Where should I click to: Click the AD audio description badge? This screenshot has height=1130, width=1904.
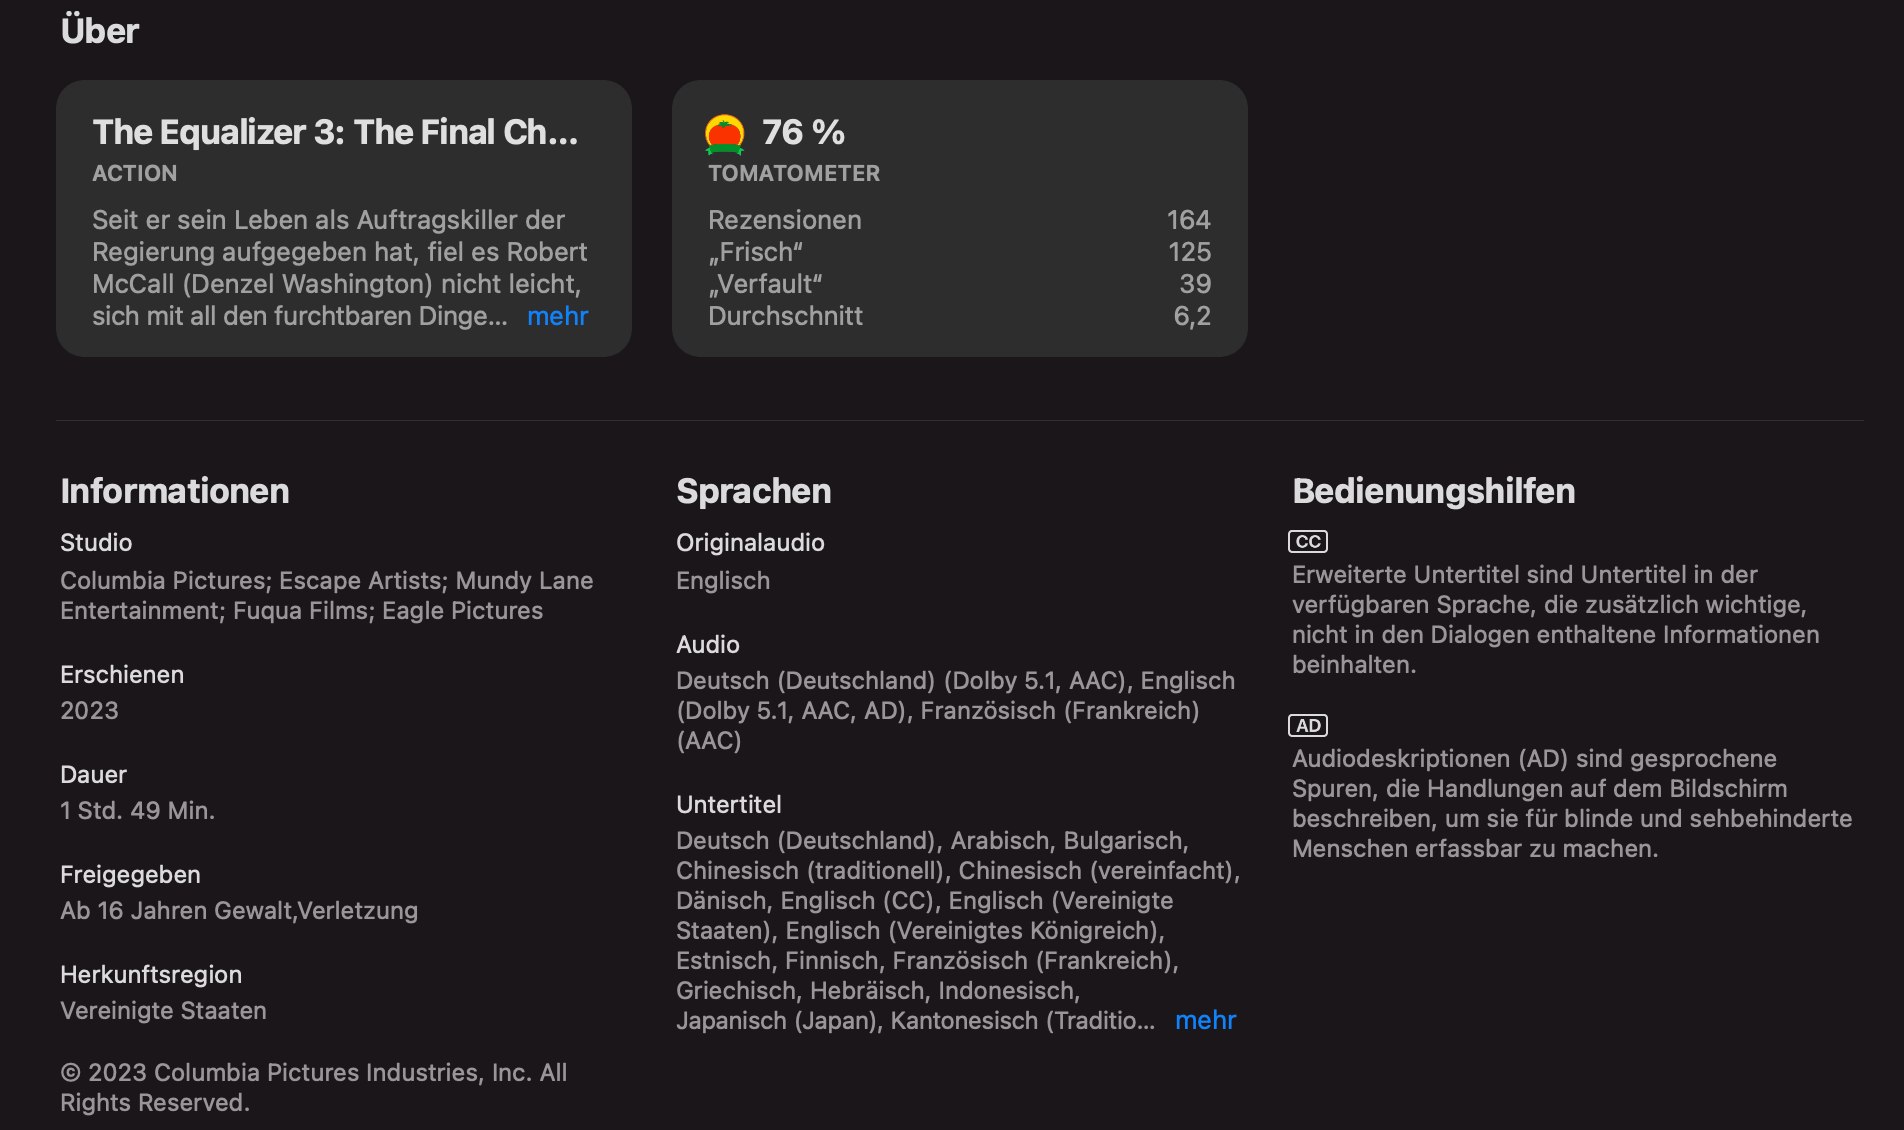point(1308,726)
